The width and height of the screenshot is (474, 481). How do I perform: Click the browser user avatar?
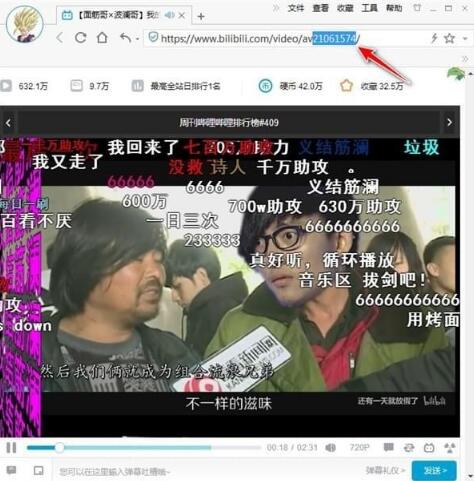[25, 24]
